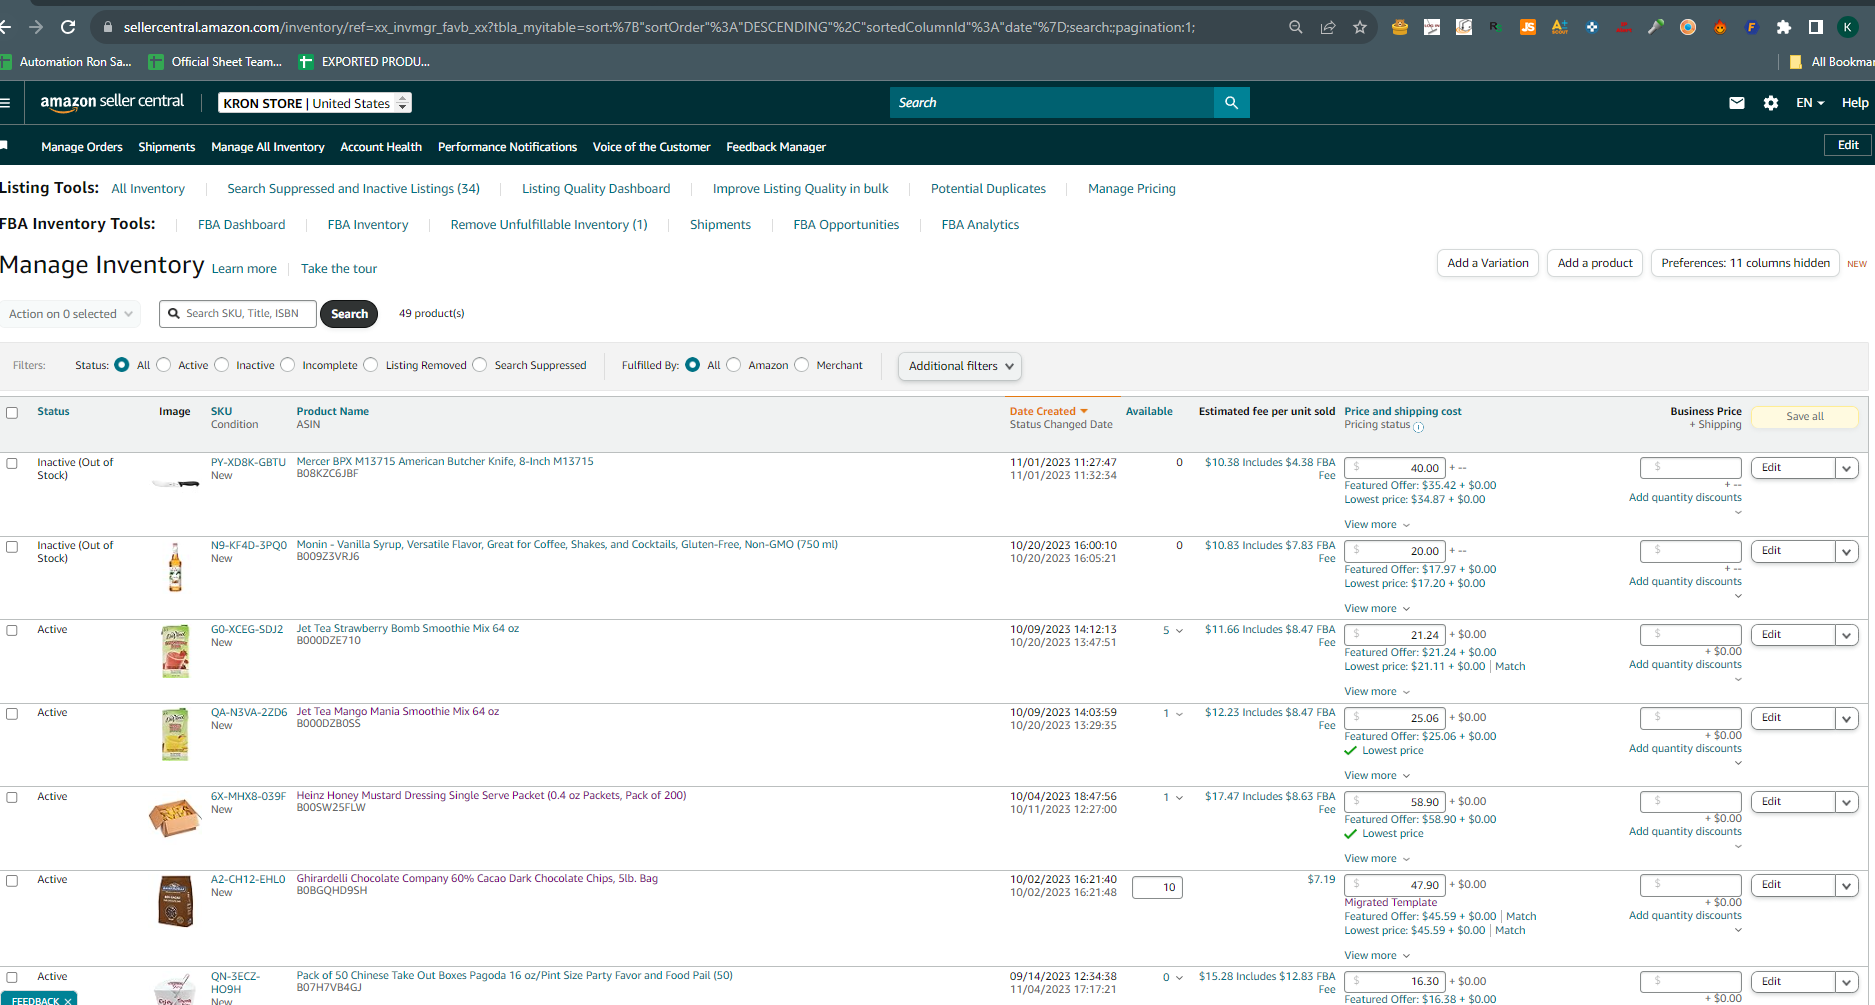Screen dimensions: 1875x1005
Task: Open the Extensions puzzle-piece menu
Action: [x=1784, y=27]
